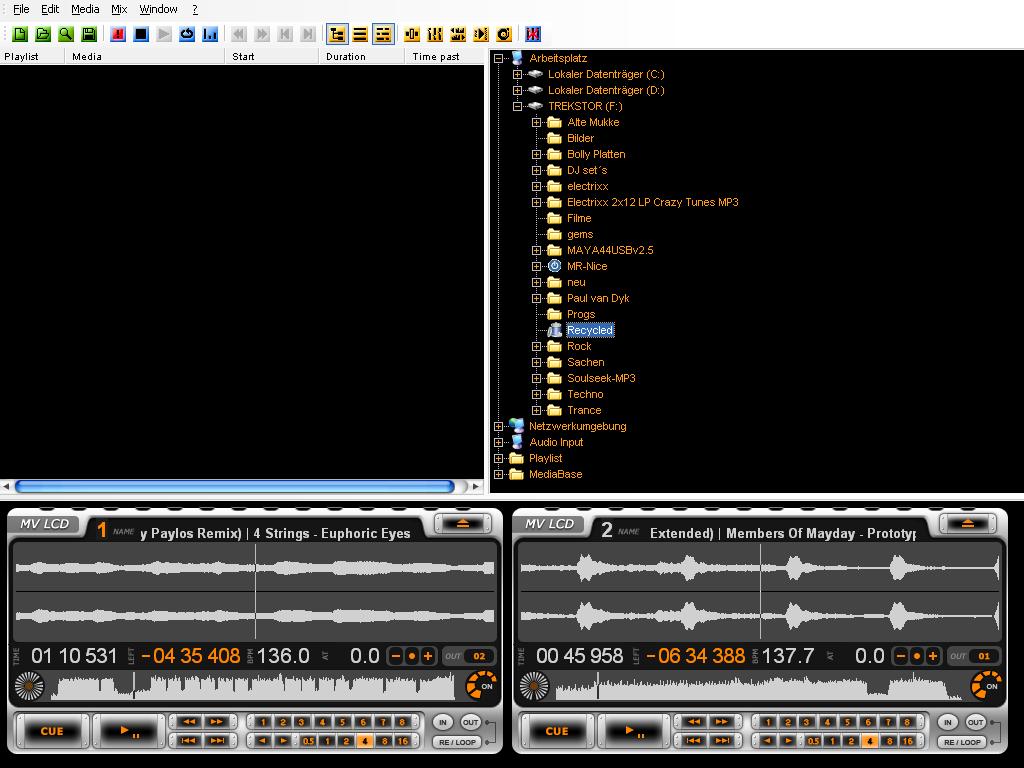The image size is (1024, 768).
Task: Expand the Netzwerkumgebung tree node
Action: 498,426
